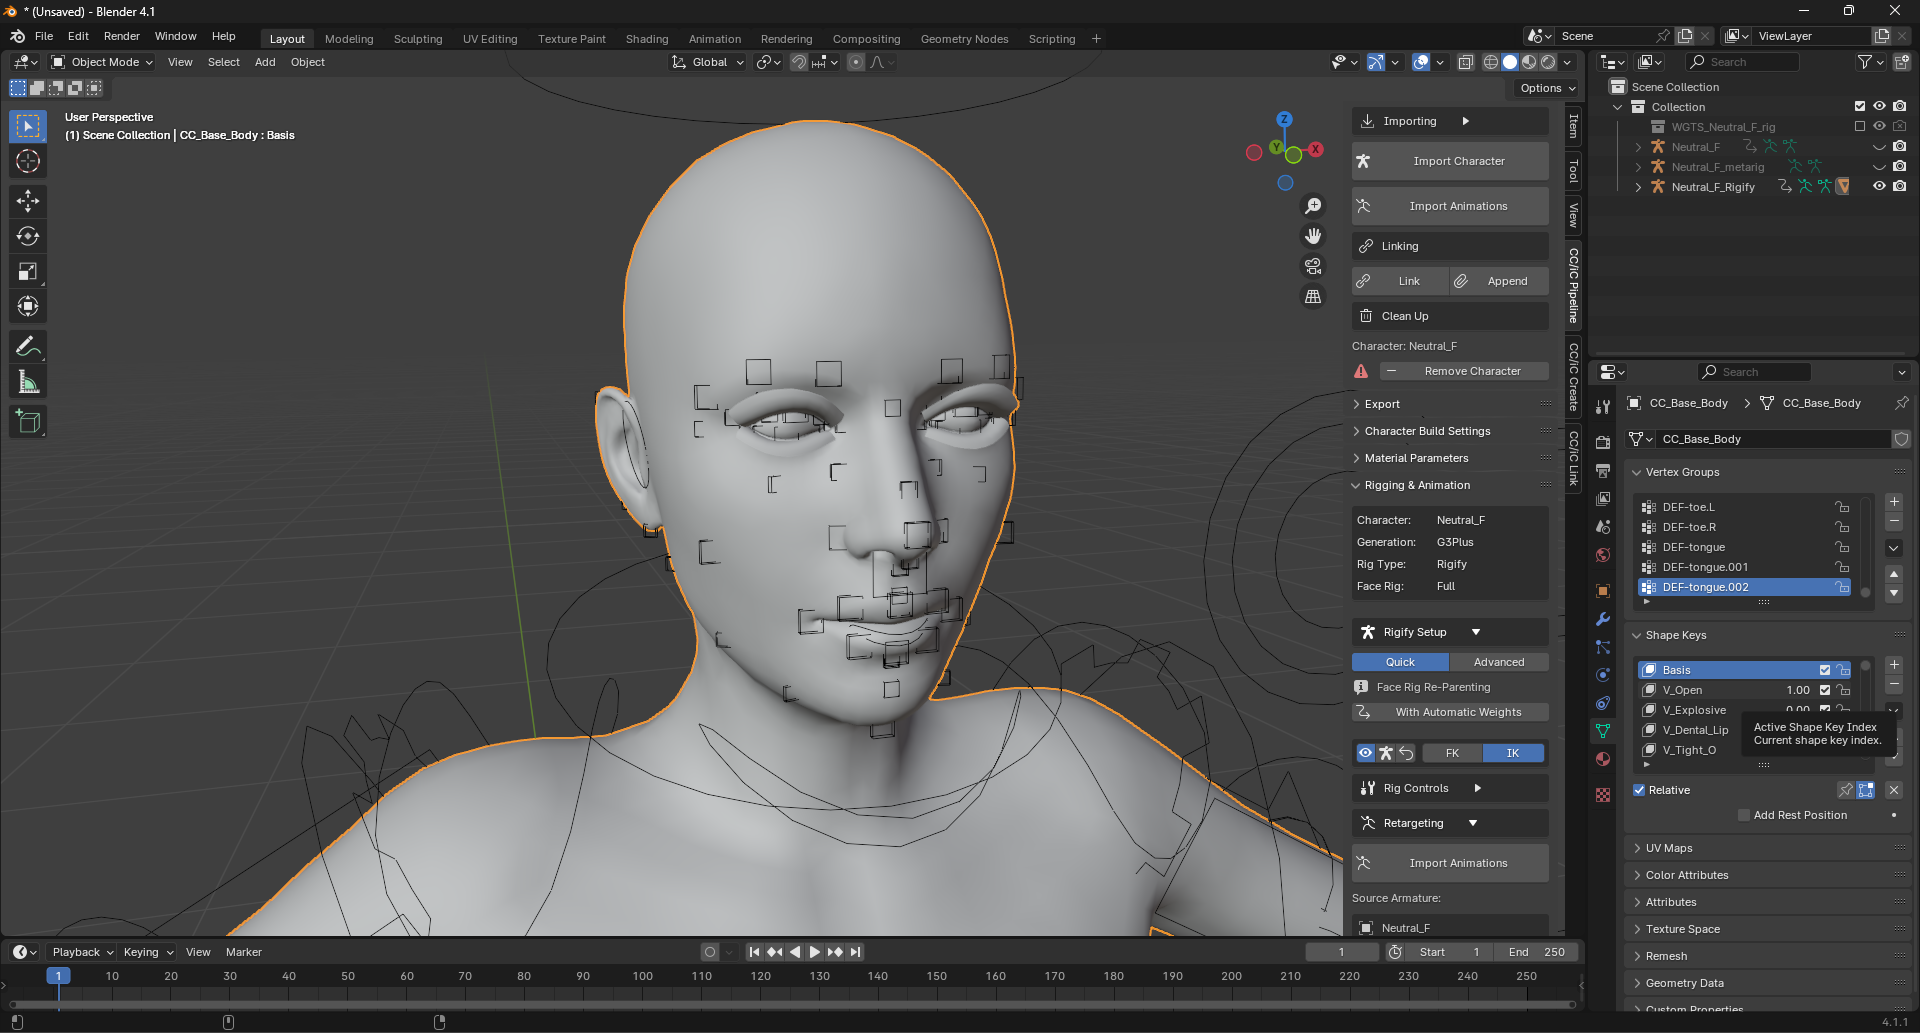Screen dimensions: 1920x1033
Task: Switch to the Shading workspace tab
Action: (x=647, y=39)
